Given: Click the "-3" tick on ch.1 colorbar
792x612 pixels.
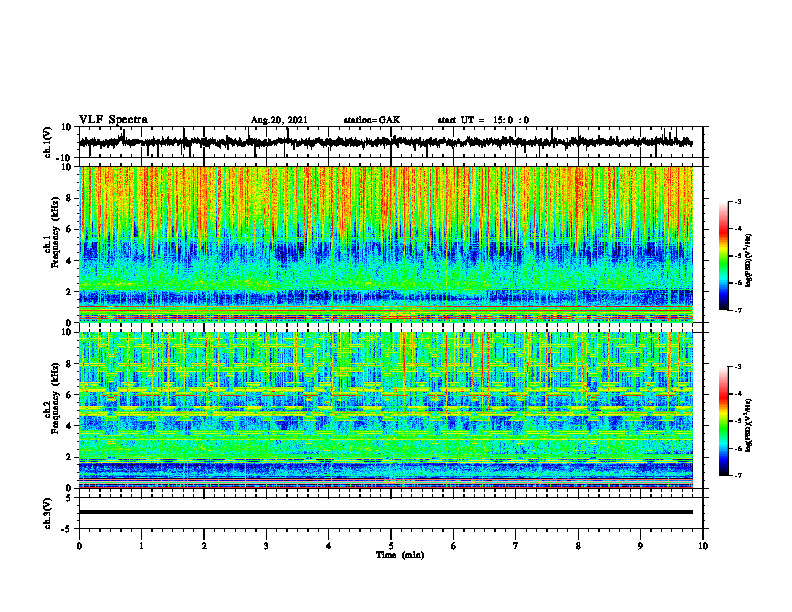Looking at the screenshot, I should click(x=737, y=201).
